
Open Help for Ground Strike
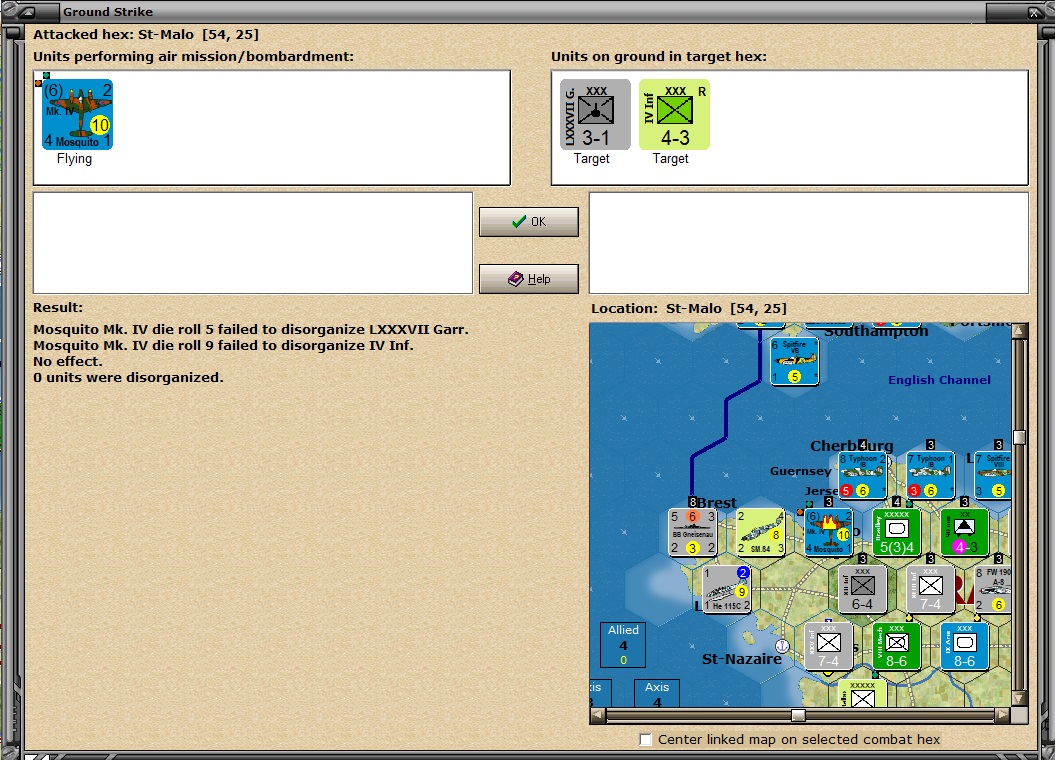[x=529, y=278]
